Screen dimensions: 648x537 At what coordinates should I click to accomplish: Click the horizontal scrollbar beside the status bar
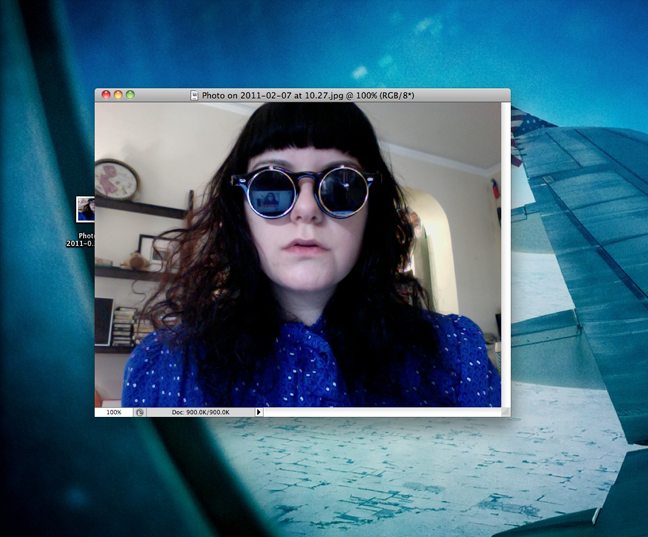[382, 412]
